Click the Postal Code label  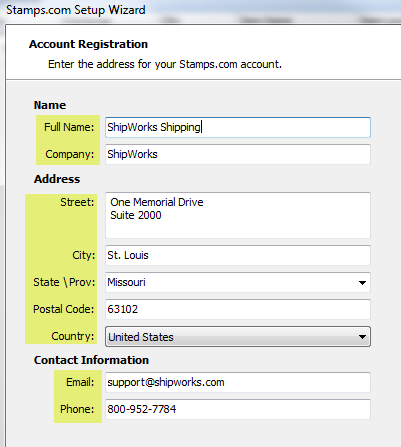click(64, 309)
